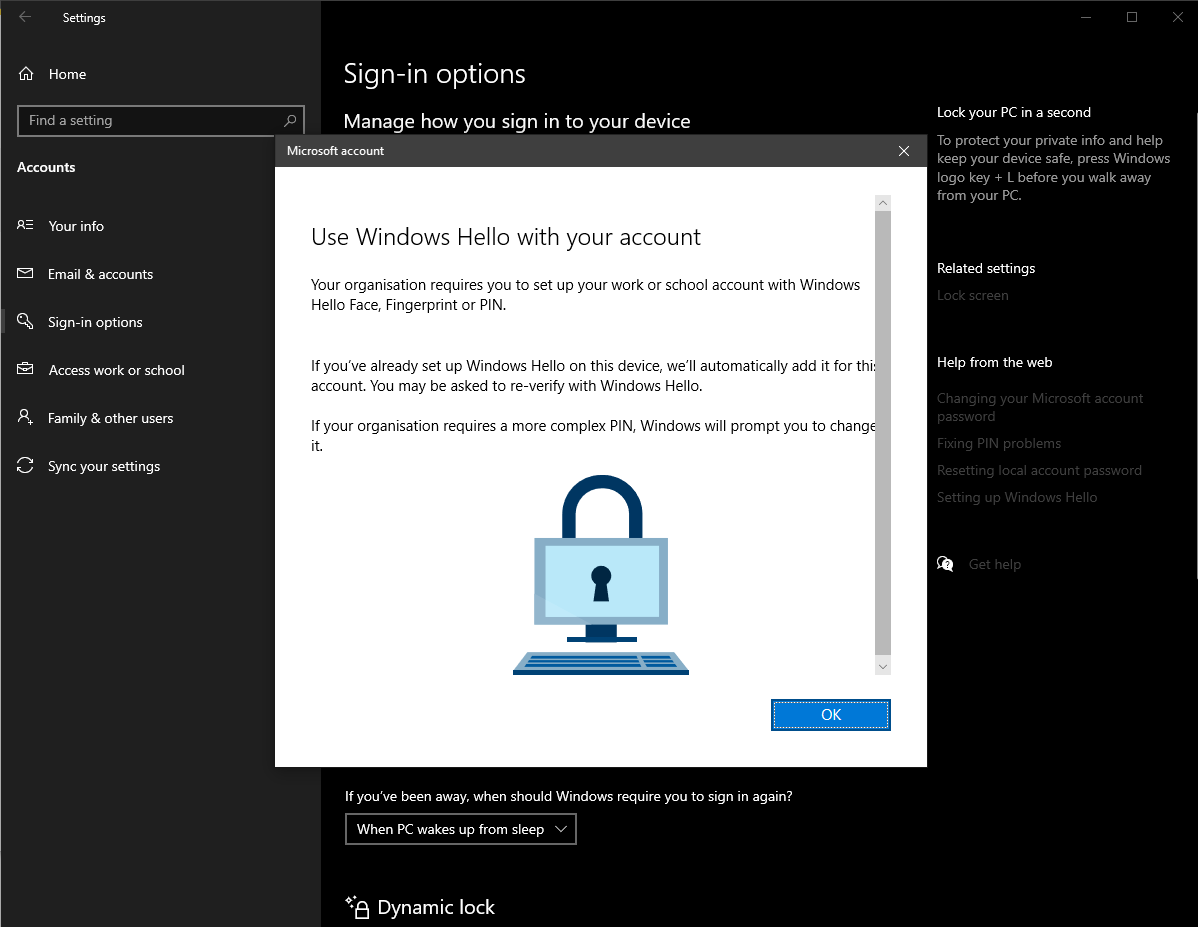Image resolution: width=1198 pixels, height=927 pixels.
Task: Click the Family & other users people icon
Action: (24, 417)
